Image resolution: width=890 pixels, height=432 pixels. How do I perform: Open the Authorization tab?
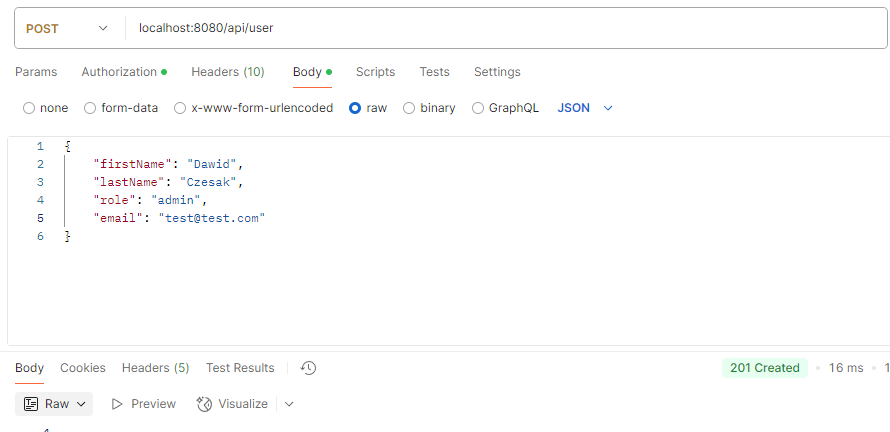point(124,72)
